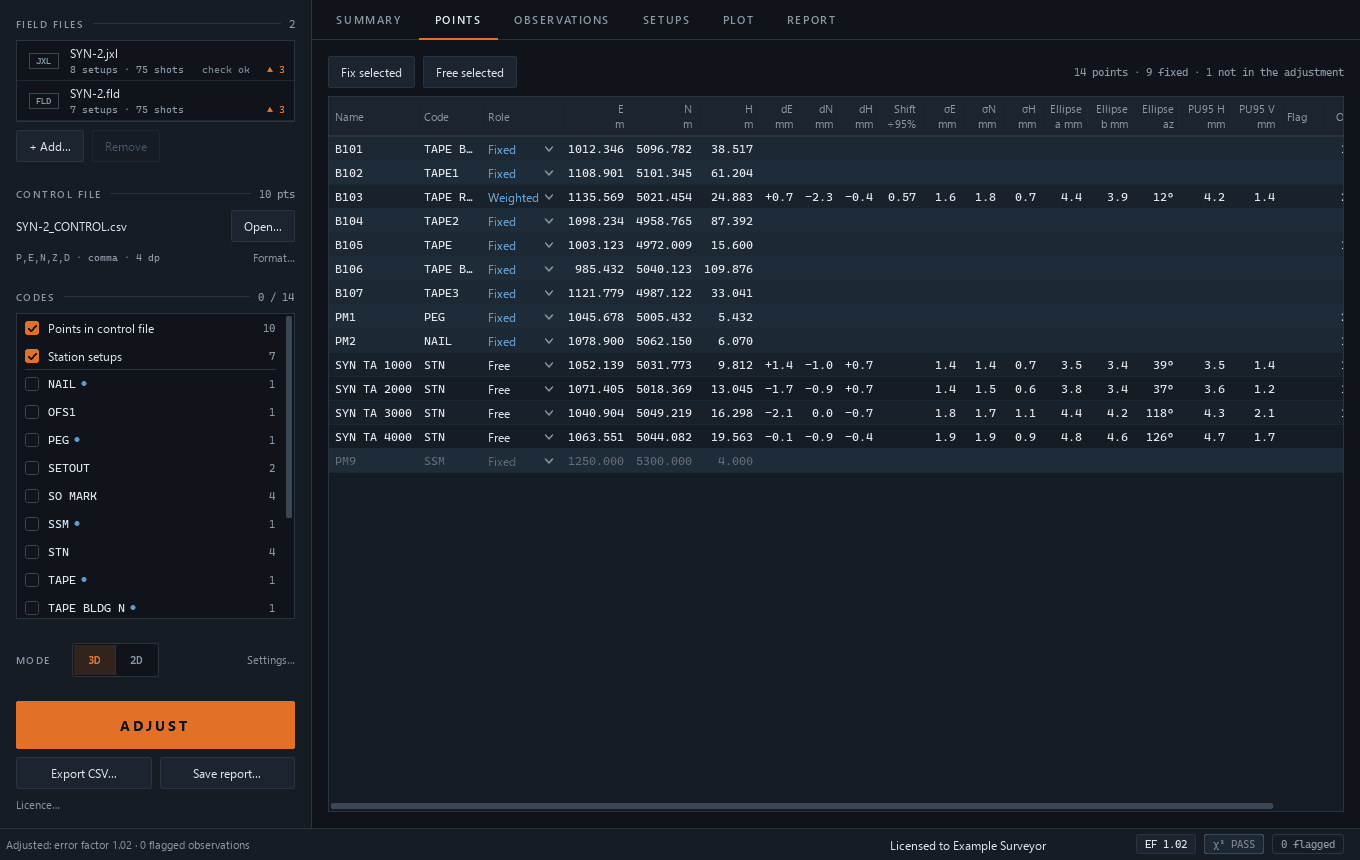Click Save report...
This screenshot has height=860, width=1360.
pyautogui.click(x=227, y=773)
